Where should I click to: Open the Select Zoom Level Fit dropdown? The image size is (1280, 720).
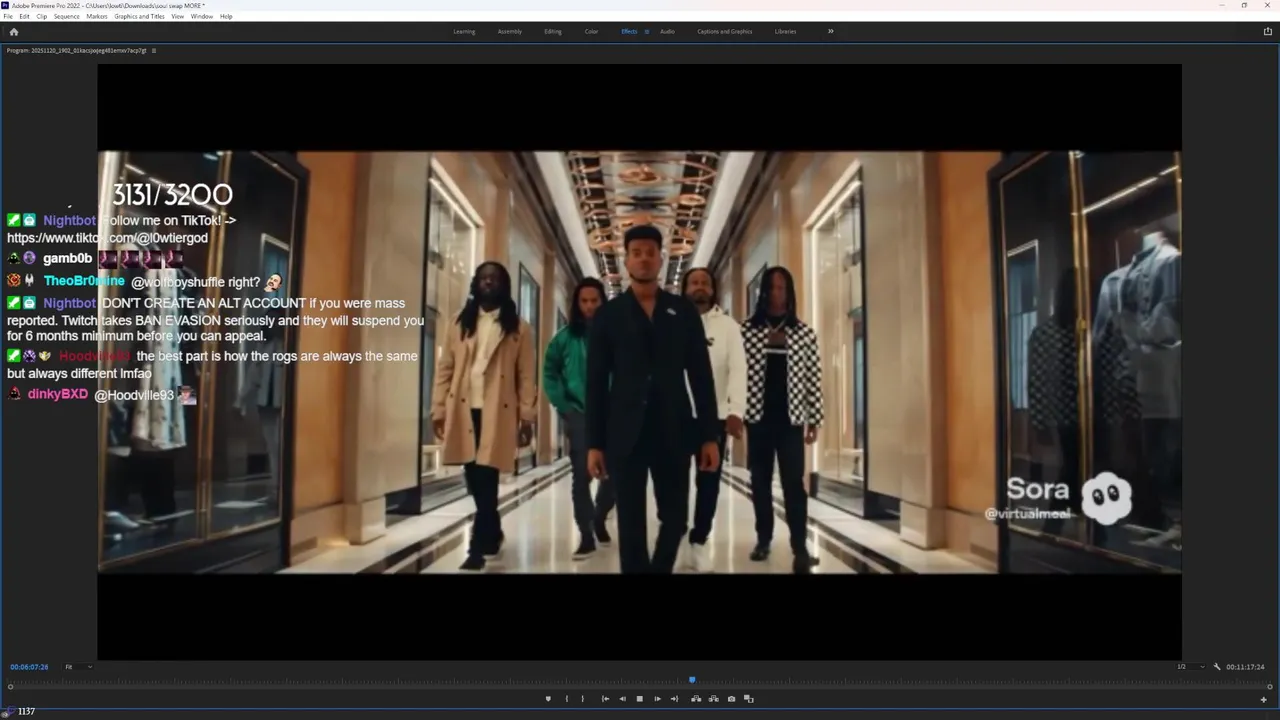[x=78, y=667]
